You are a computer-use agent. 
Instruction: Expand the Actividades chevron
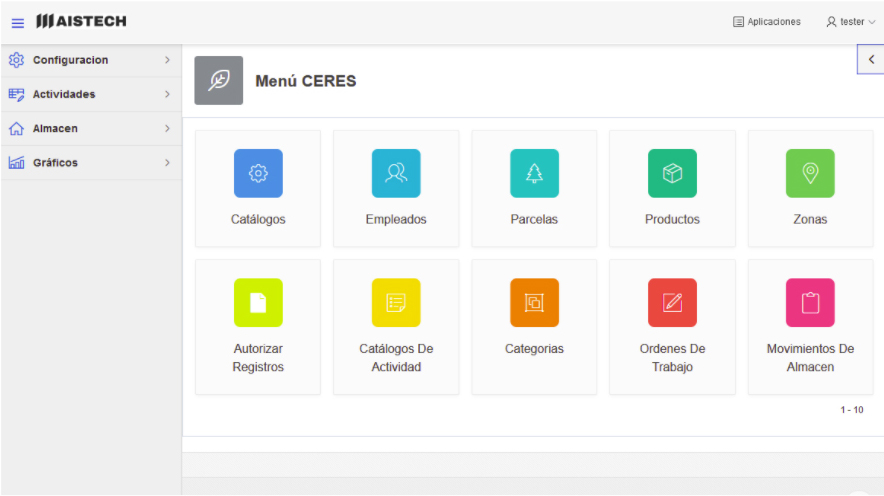pyautogui.click(x=167, y=94)
